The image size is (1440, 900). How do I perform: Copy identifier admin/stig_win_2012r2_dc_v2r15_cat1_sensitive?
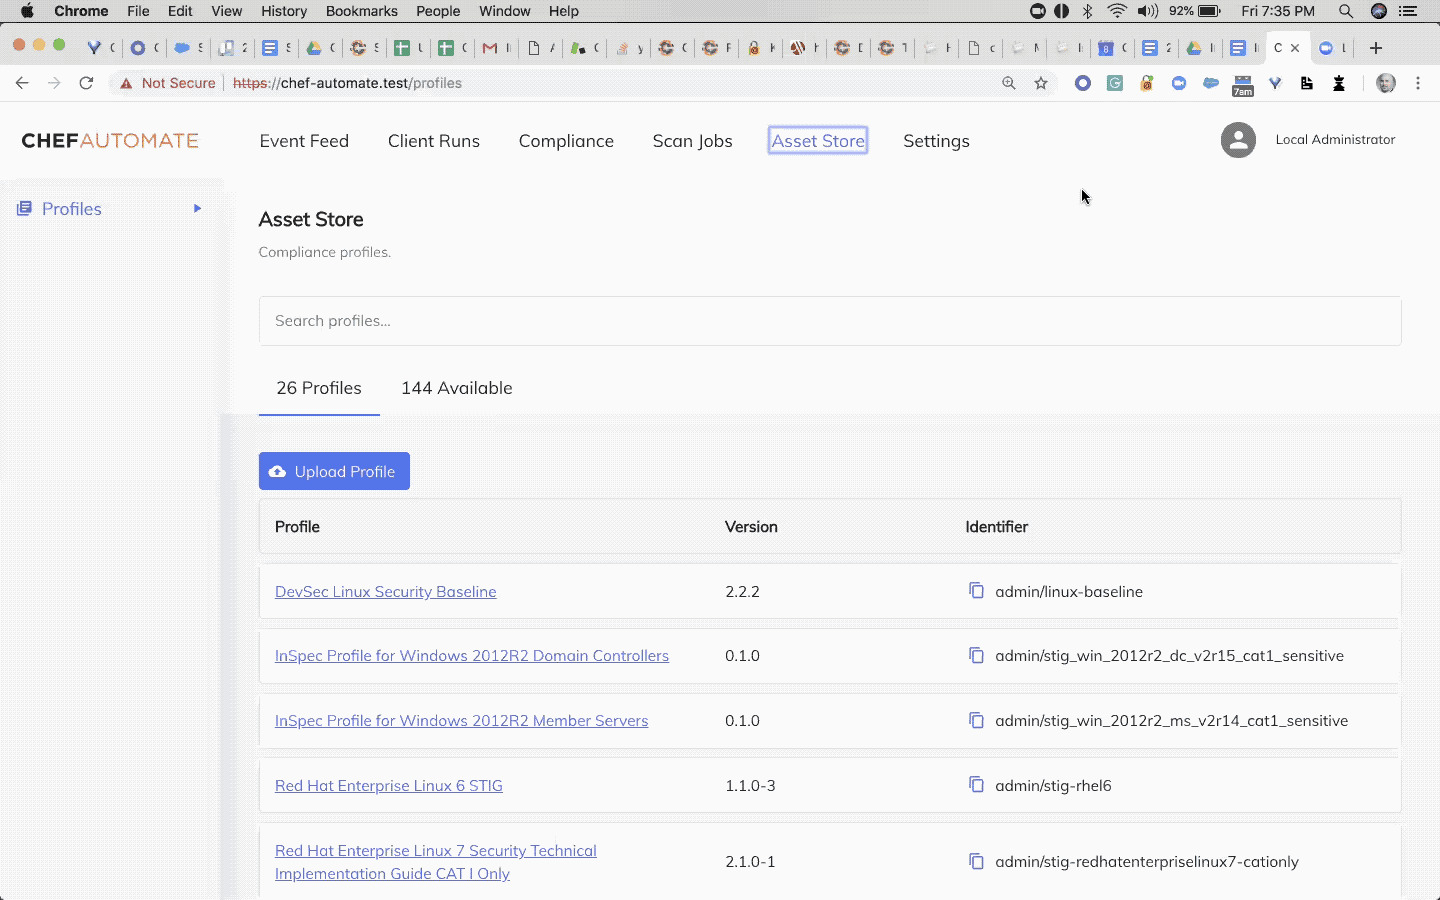pos(976,655)
